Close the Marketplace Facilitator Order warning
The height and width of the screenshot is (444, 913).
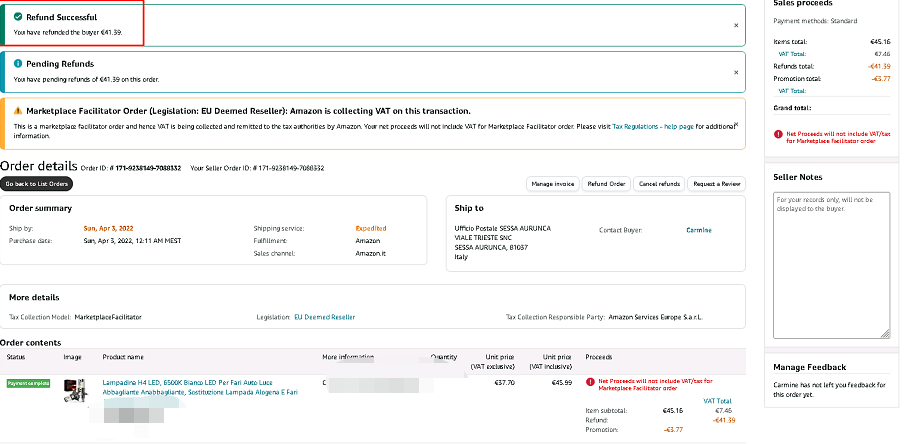[736, 124]
